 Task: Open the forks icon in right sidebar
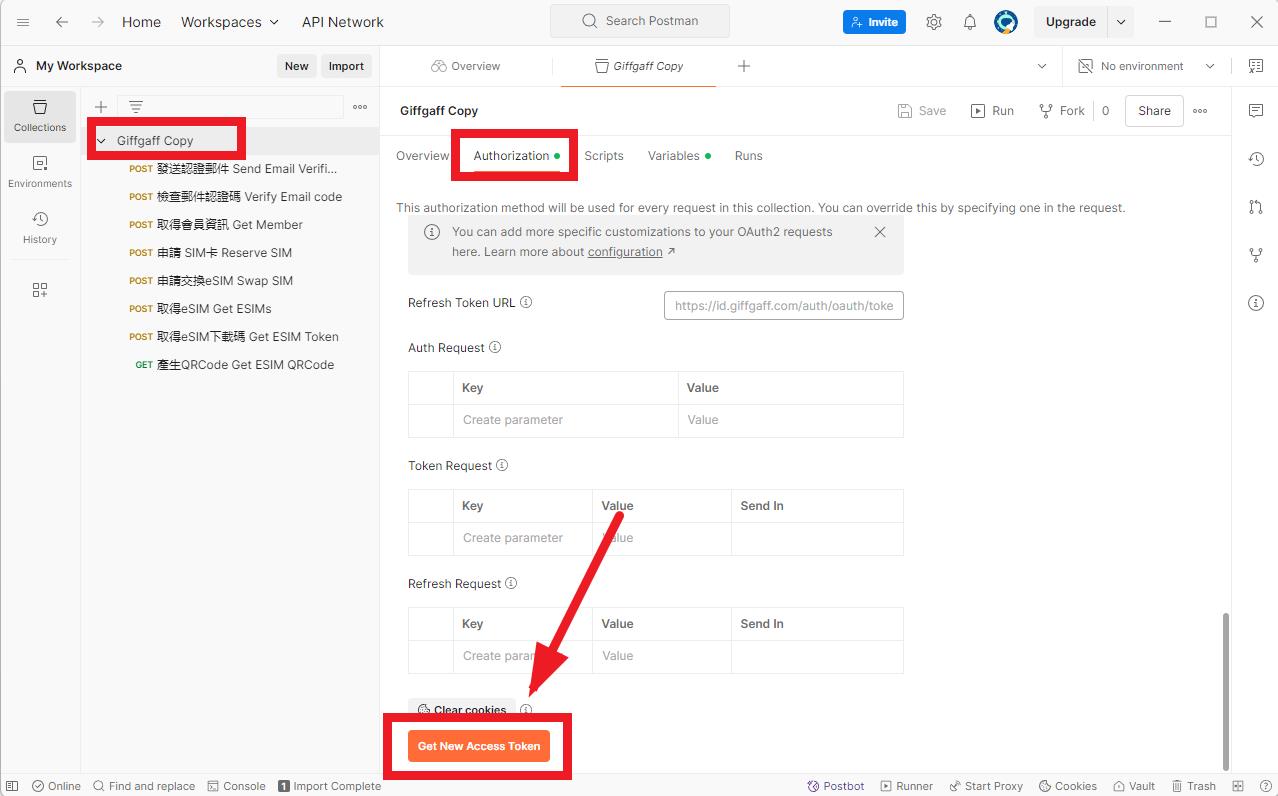tap(1256, 255)
